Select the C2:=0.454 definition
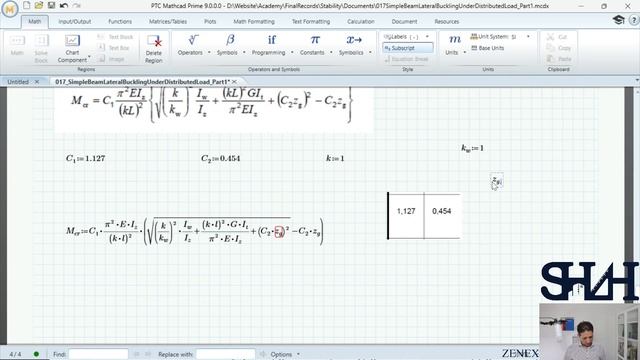 coord(220,158)
